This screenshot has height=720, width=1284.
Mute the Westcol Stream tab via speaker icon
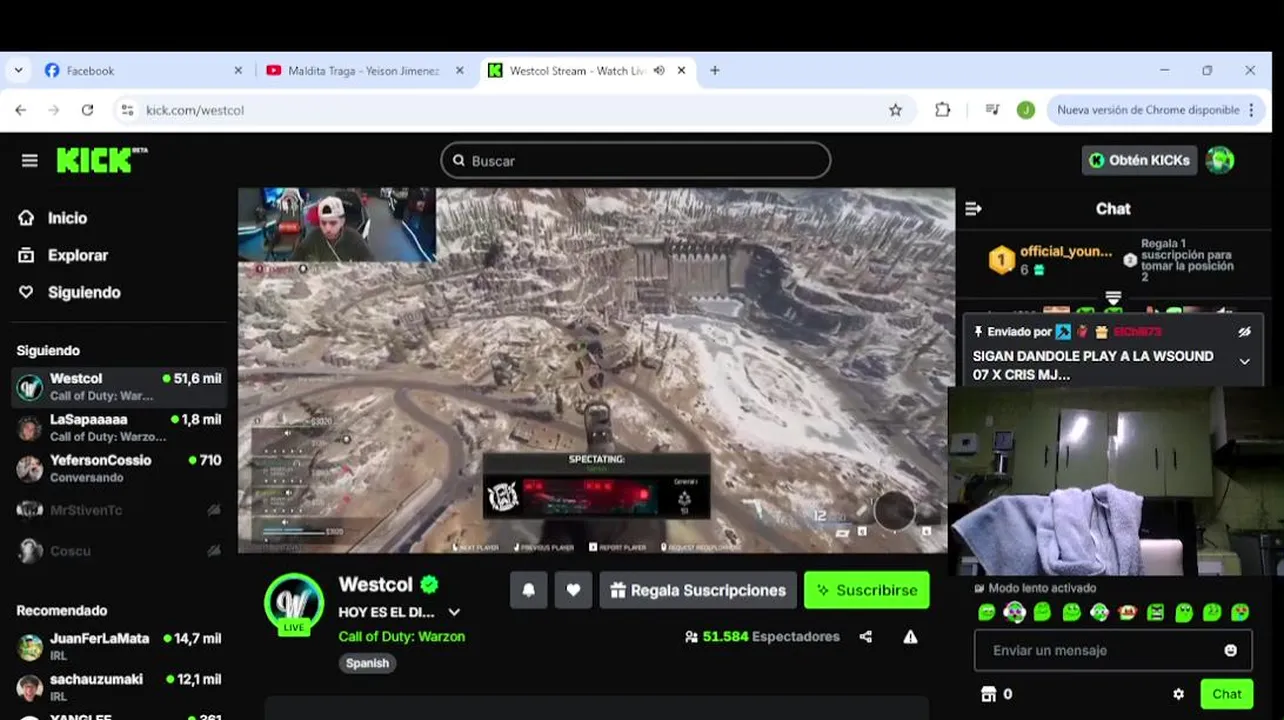click(659, 71)
